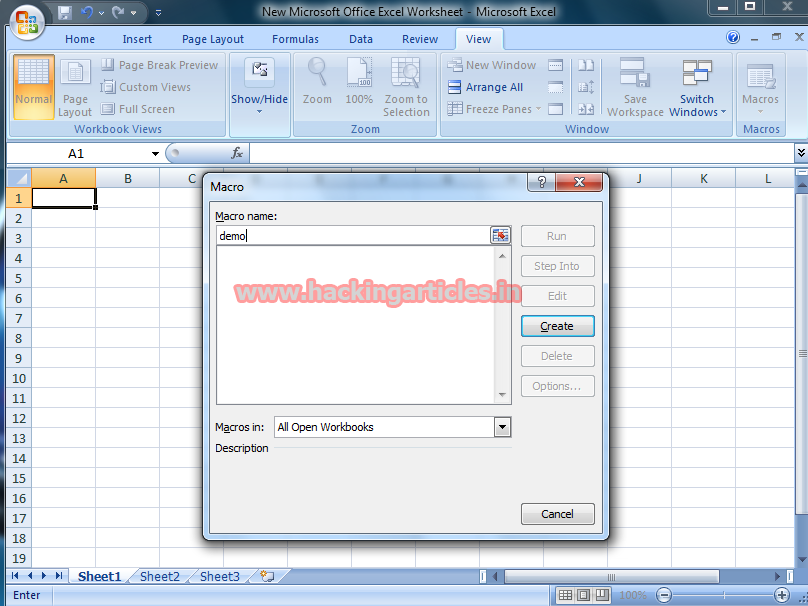Image resolution: width=808 pixels, height=606 pixels.
Task: Click the collapse dialog range icon
Action: click(x=500, y=235)
